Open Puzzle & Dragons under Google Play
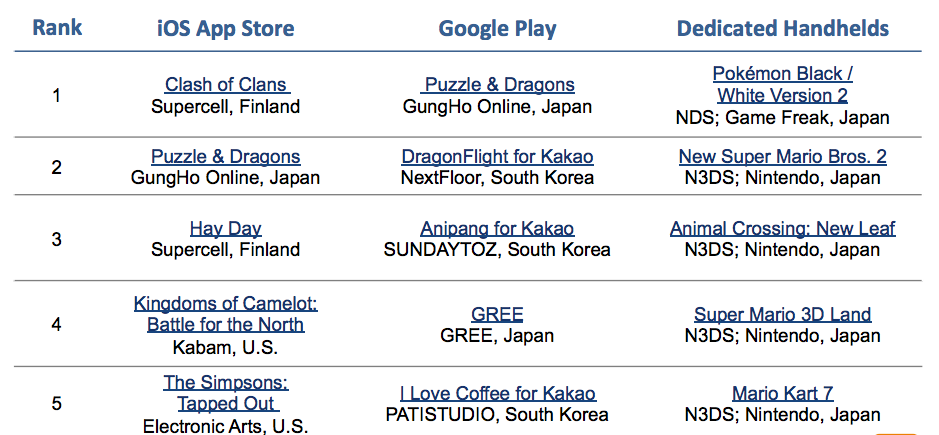The height and width of the screenshot is (435, 939). [498, 84]
